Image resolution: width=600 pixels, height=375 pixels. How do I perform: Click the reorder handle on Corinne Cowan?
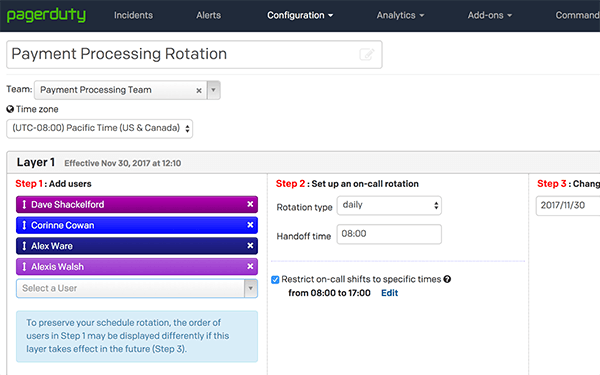(x=24, y=225)
